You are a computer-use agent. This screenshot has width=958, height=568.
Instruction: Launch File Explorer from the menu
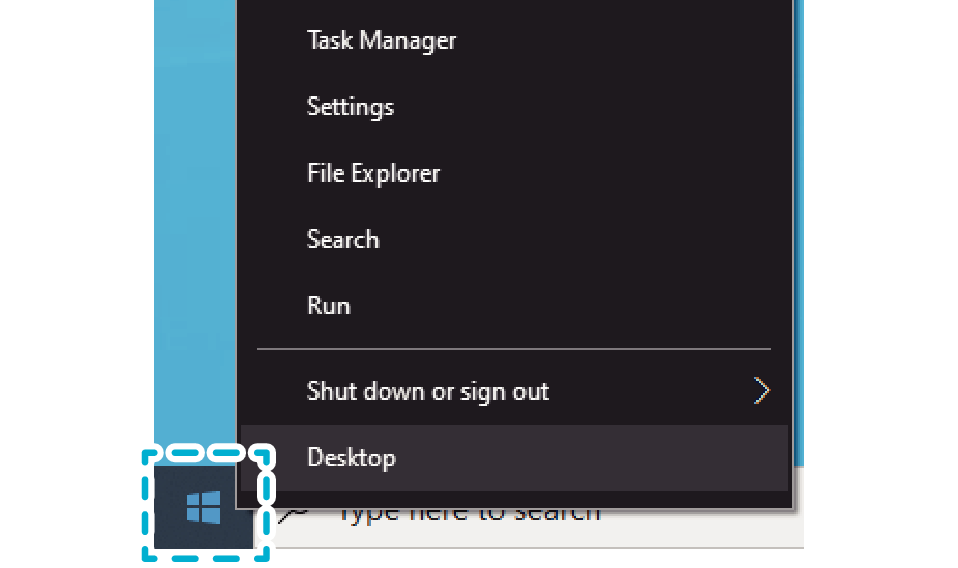(373, 173)
